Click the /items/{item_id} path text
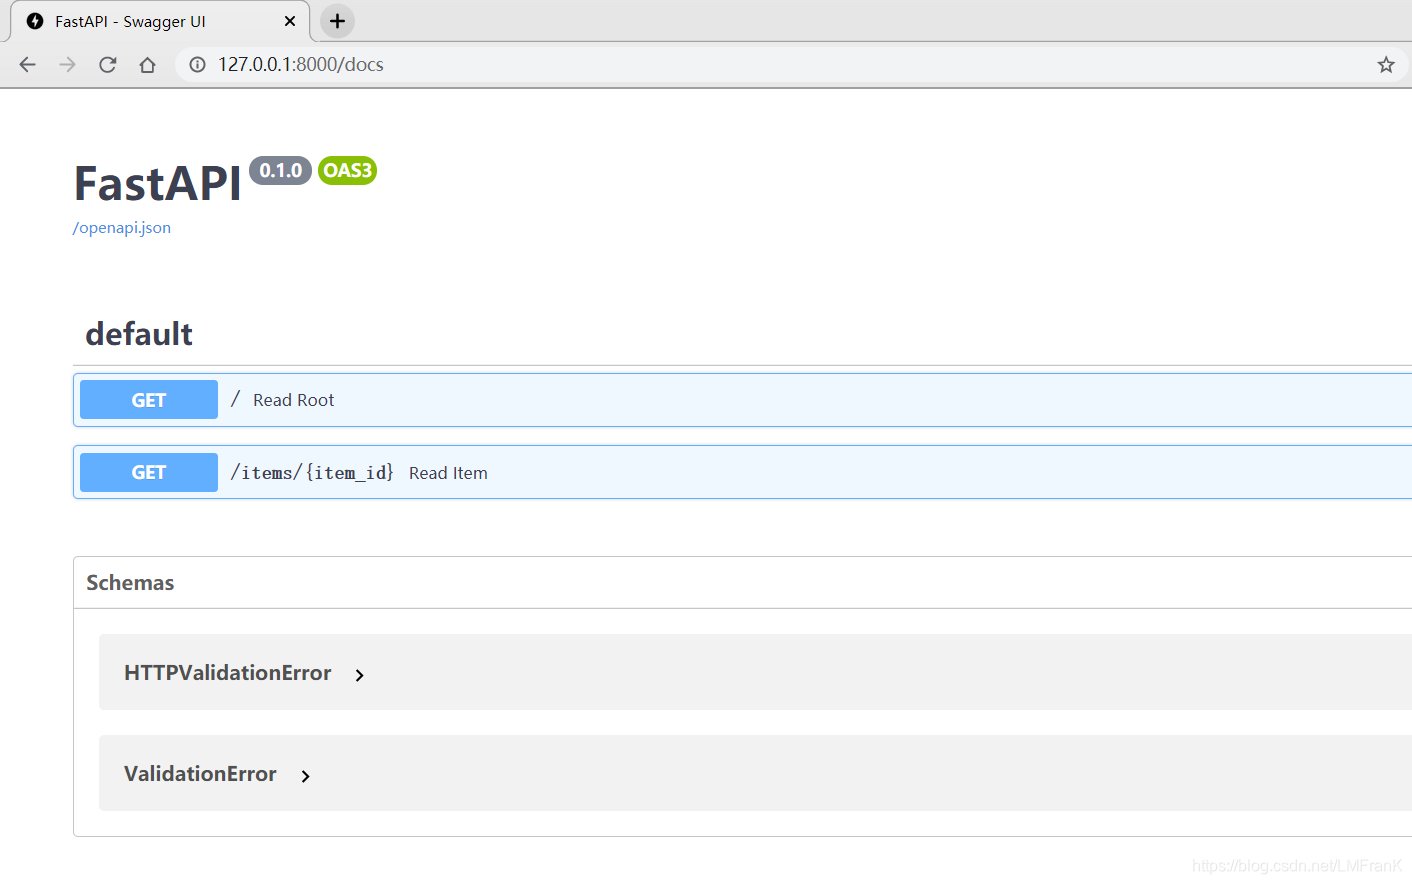The width and height of the screenshot is (1412, 884). tap(312, 472)
